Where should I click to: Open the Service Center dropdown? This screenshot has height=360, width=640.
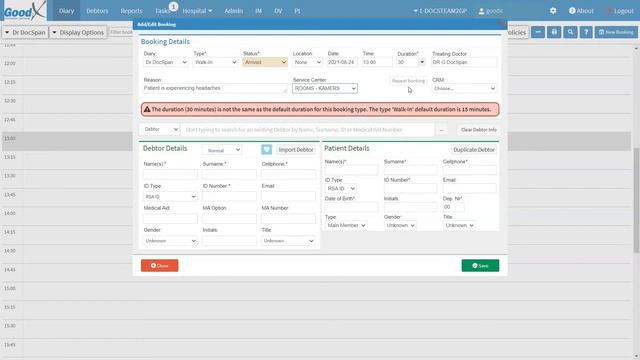point(325,88)
